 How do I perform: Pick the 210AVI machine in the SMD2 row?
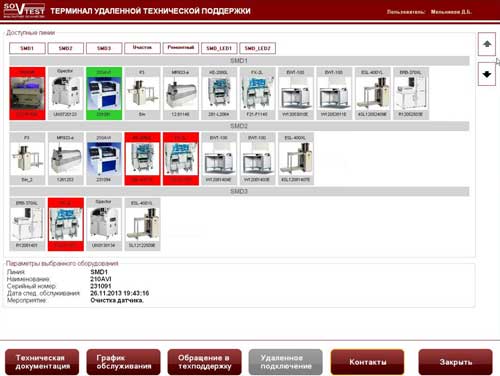[104, 159]
